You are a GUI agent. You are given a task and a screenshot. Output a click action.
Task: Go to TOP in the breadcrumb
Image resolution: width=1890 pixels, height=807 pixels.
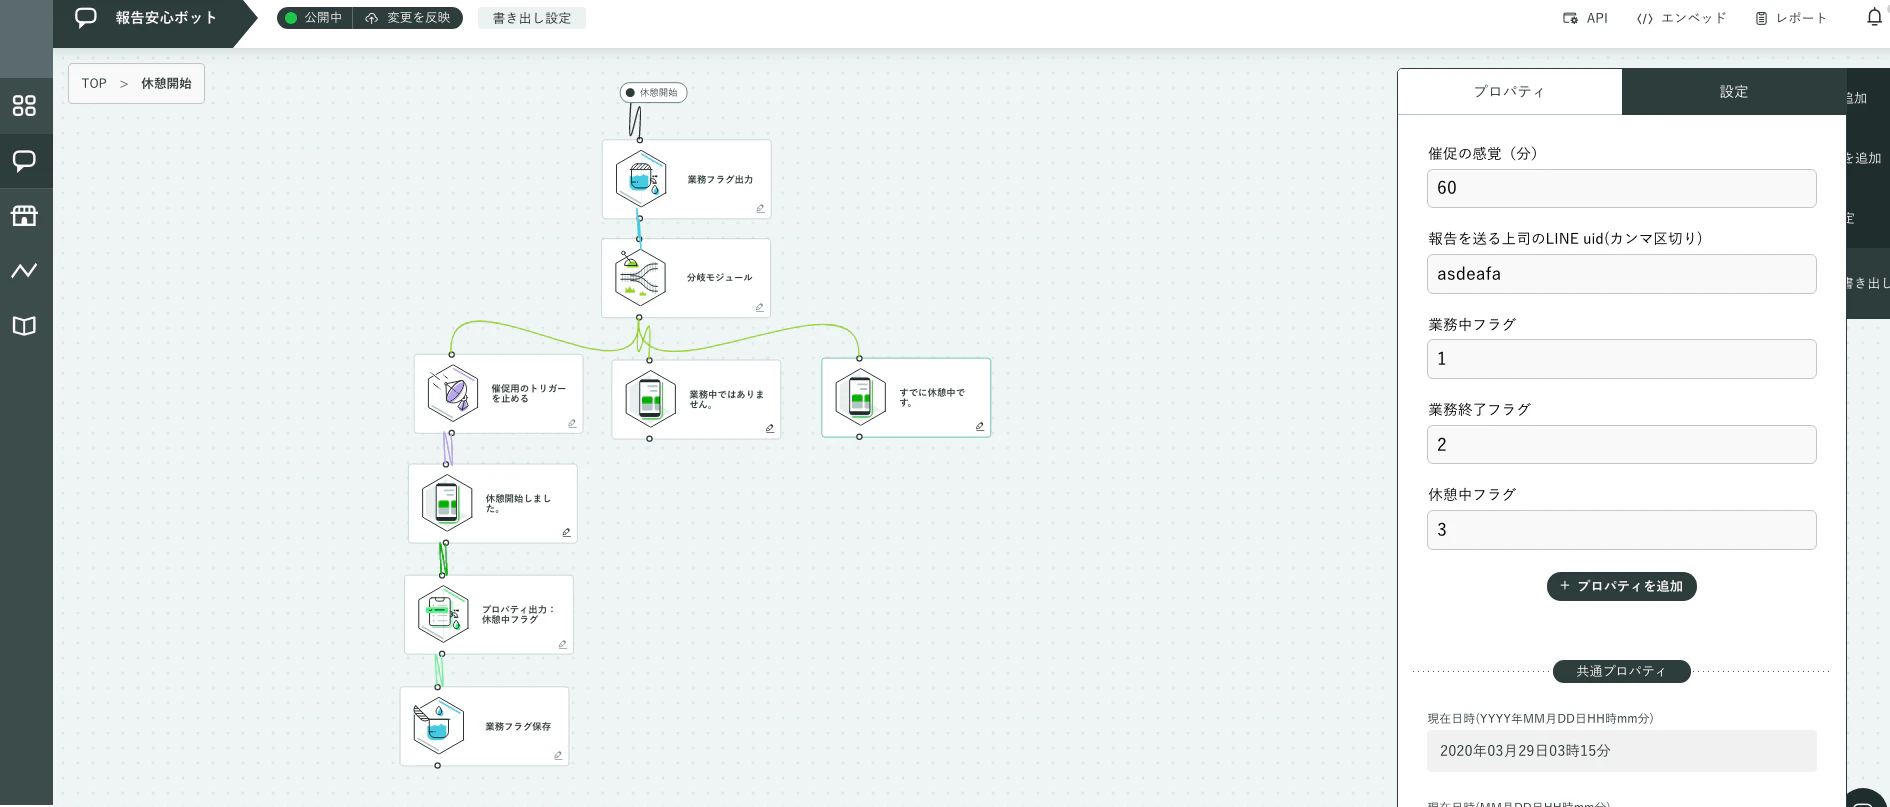(94, 83)
